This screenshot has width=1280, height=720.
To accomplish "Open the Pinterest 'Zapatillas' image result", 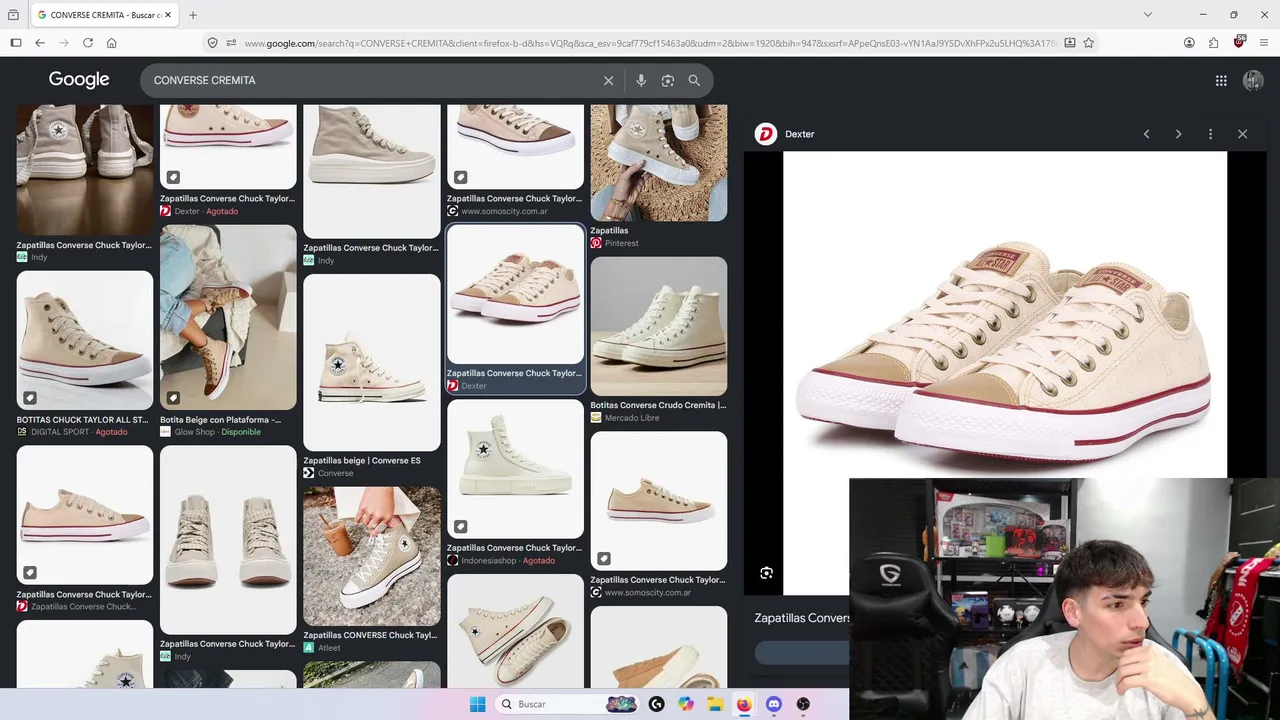I will [659, 163].
